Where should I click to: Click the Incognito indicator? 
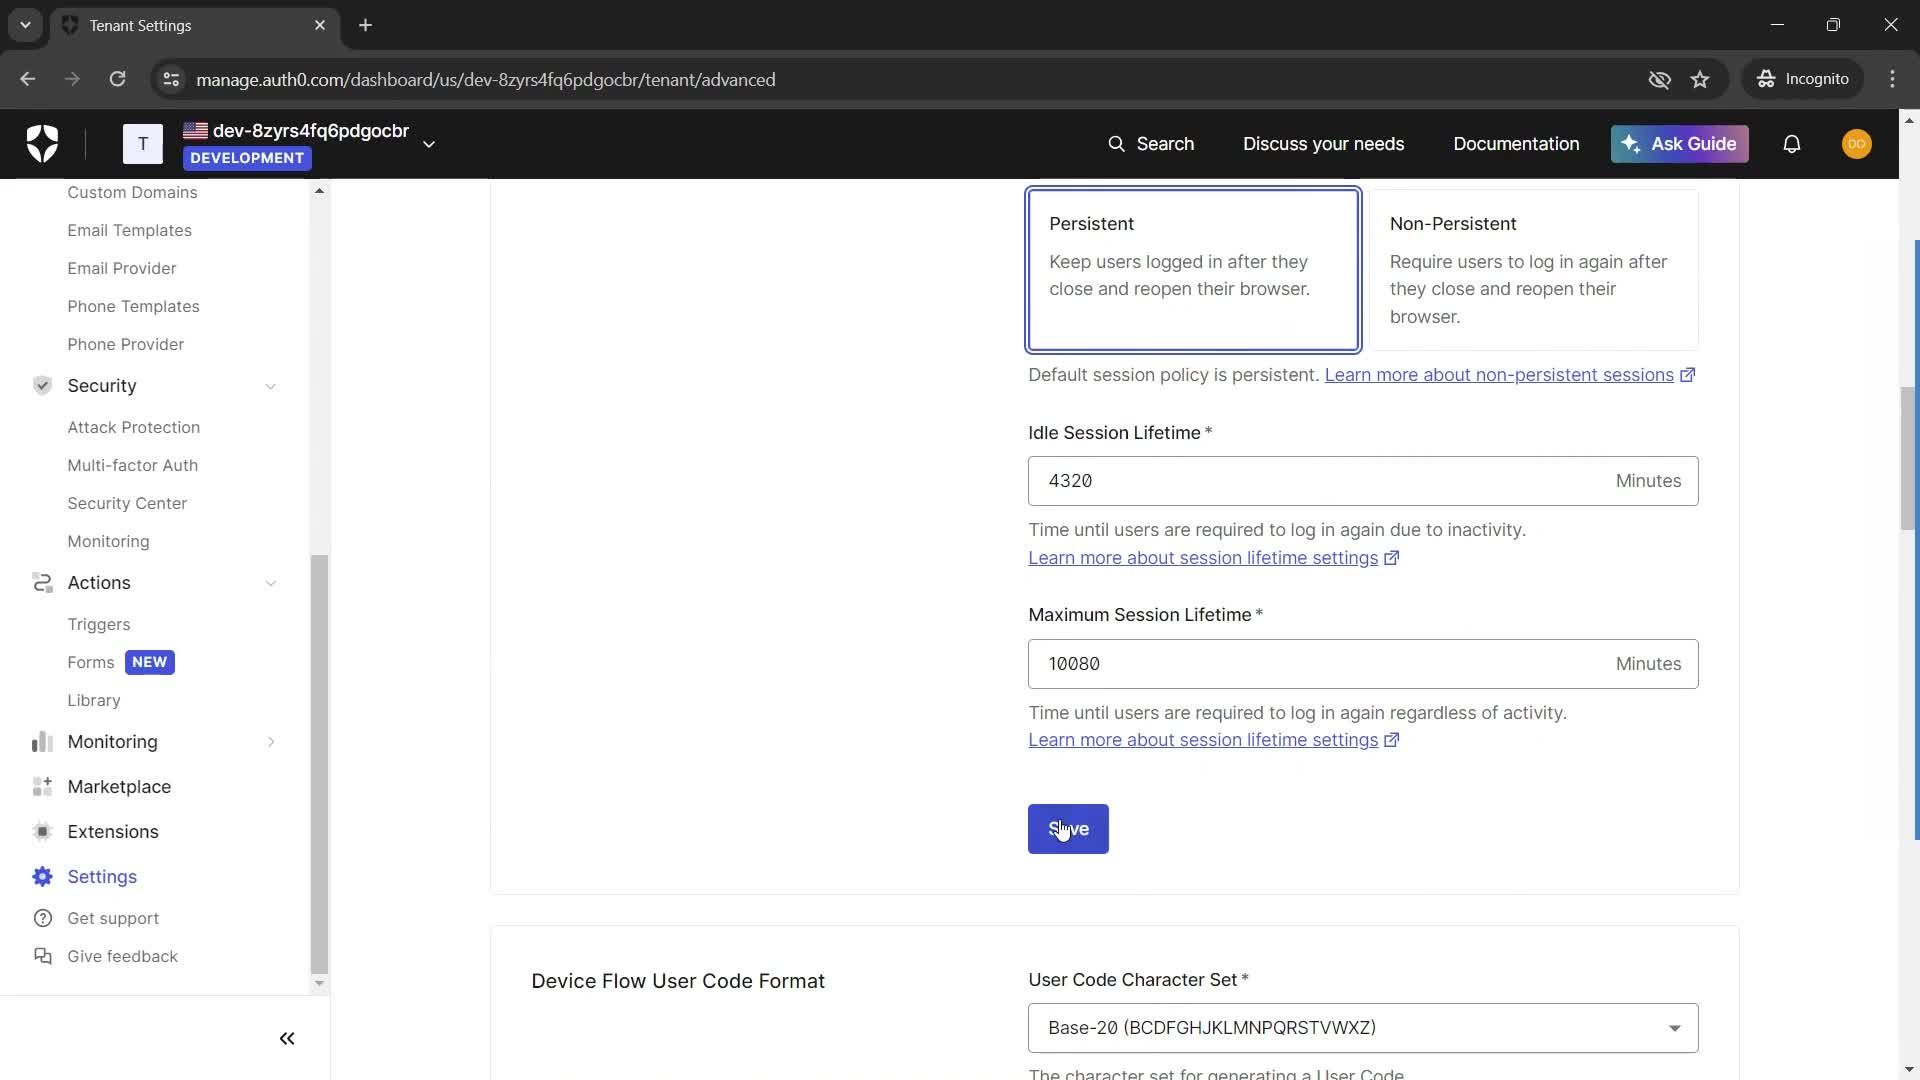[1803, 79]
